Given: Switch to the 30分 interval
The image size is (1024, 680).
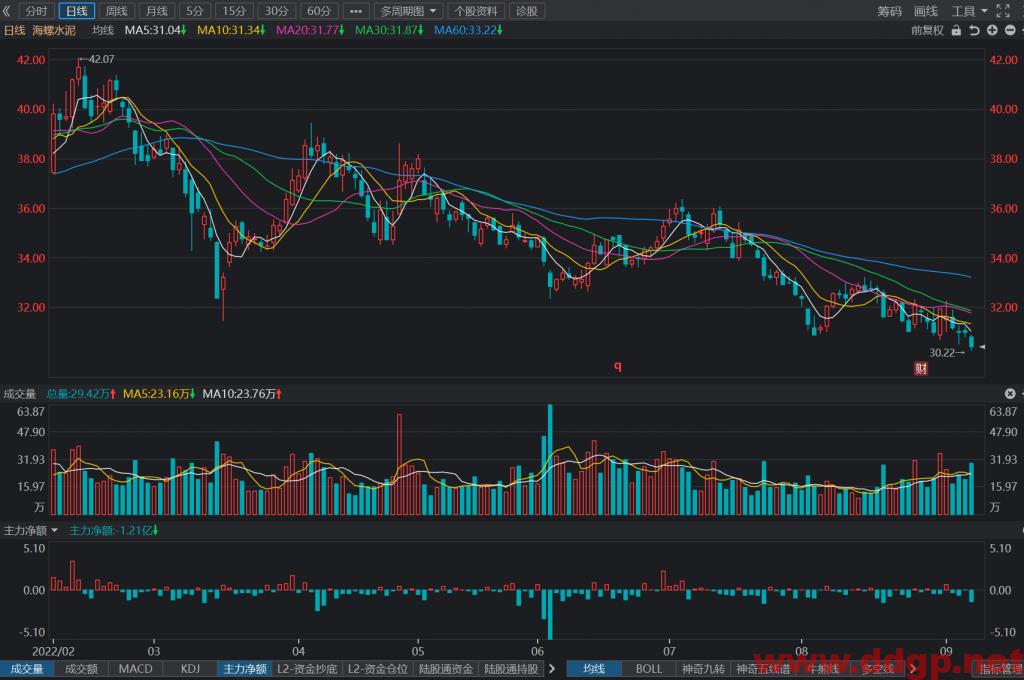Looking at the screenshot, I should click(277, 10).
